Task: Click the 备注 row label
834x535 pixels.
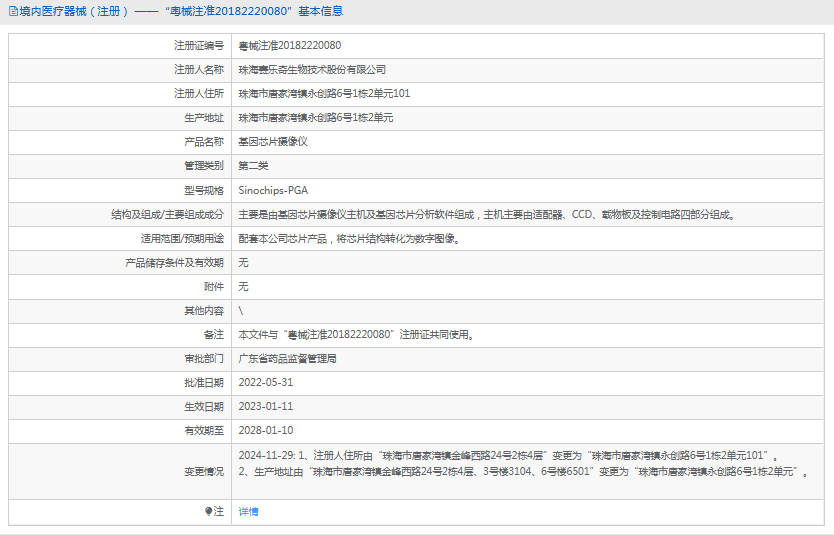Action: (x=214, y=335)
